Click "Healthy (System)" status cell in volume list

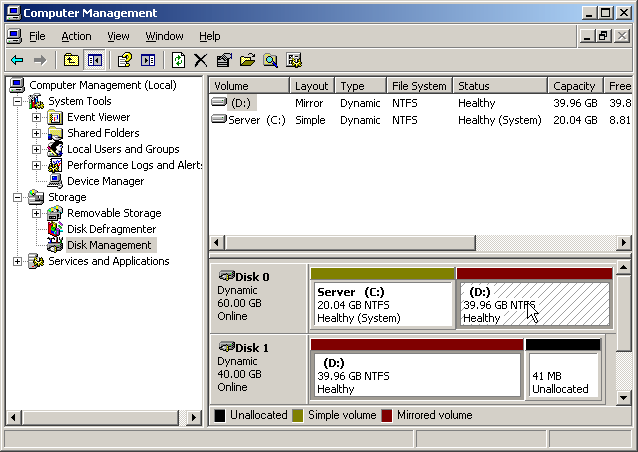coord(500,120)
